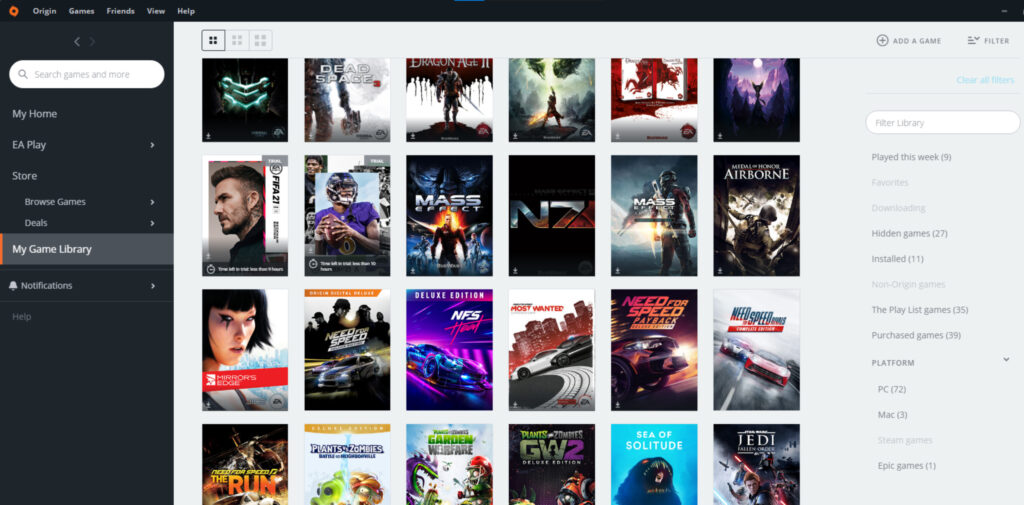Select My Game Library
This screenshot has width=1024, height=505.
click(87, 249)
